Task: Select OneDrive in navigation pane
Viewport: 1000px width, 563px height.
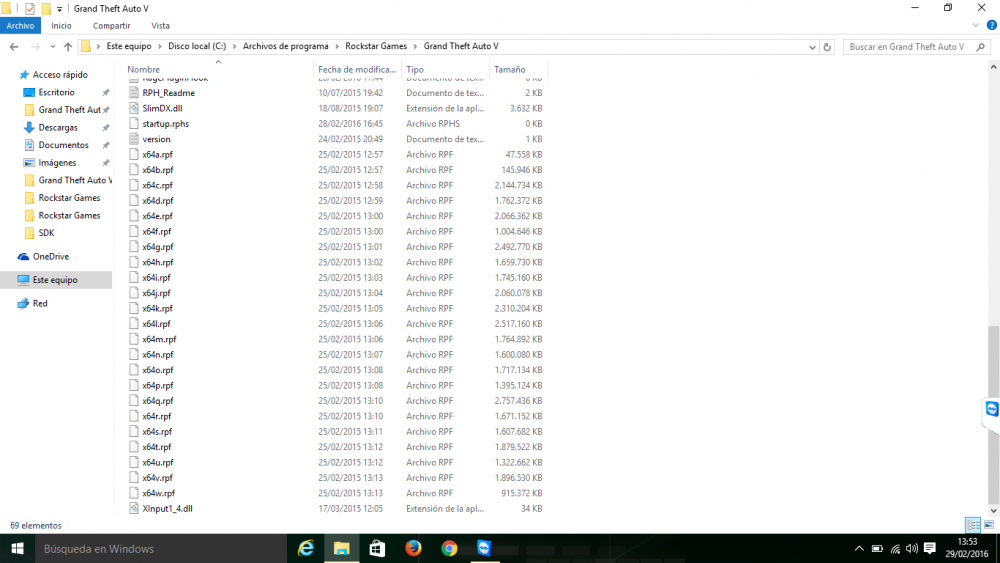Action: click(x=50, y=256)
